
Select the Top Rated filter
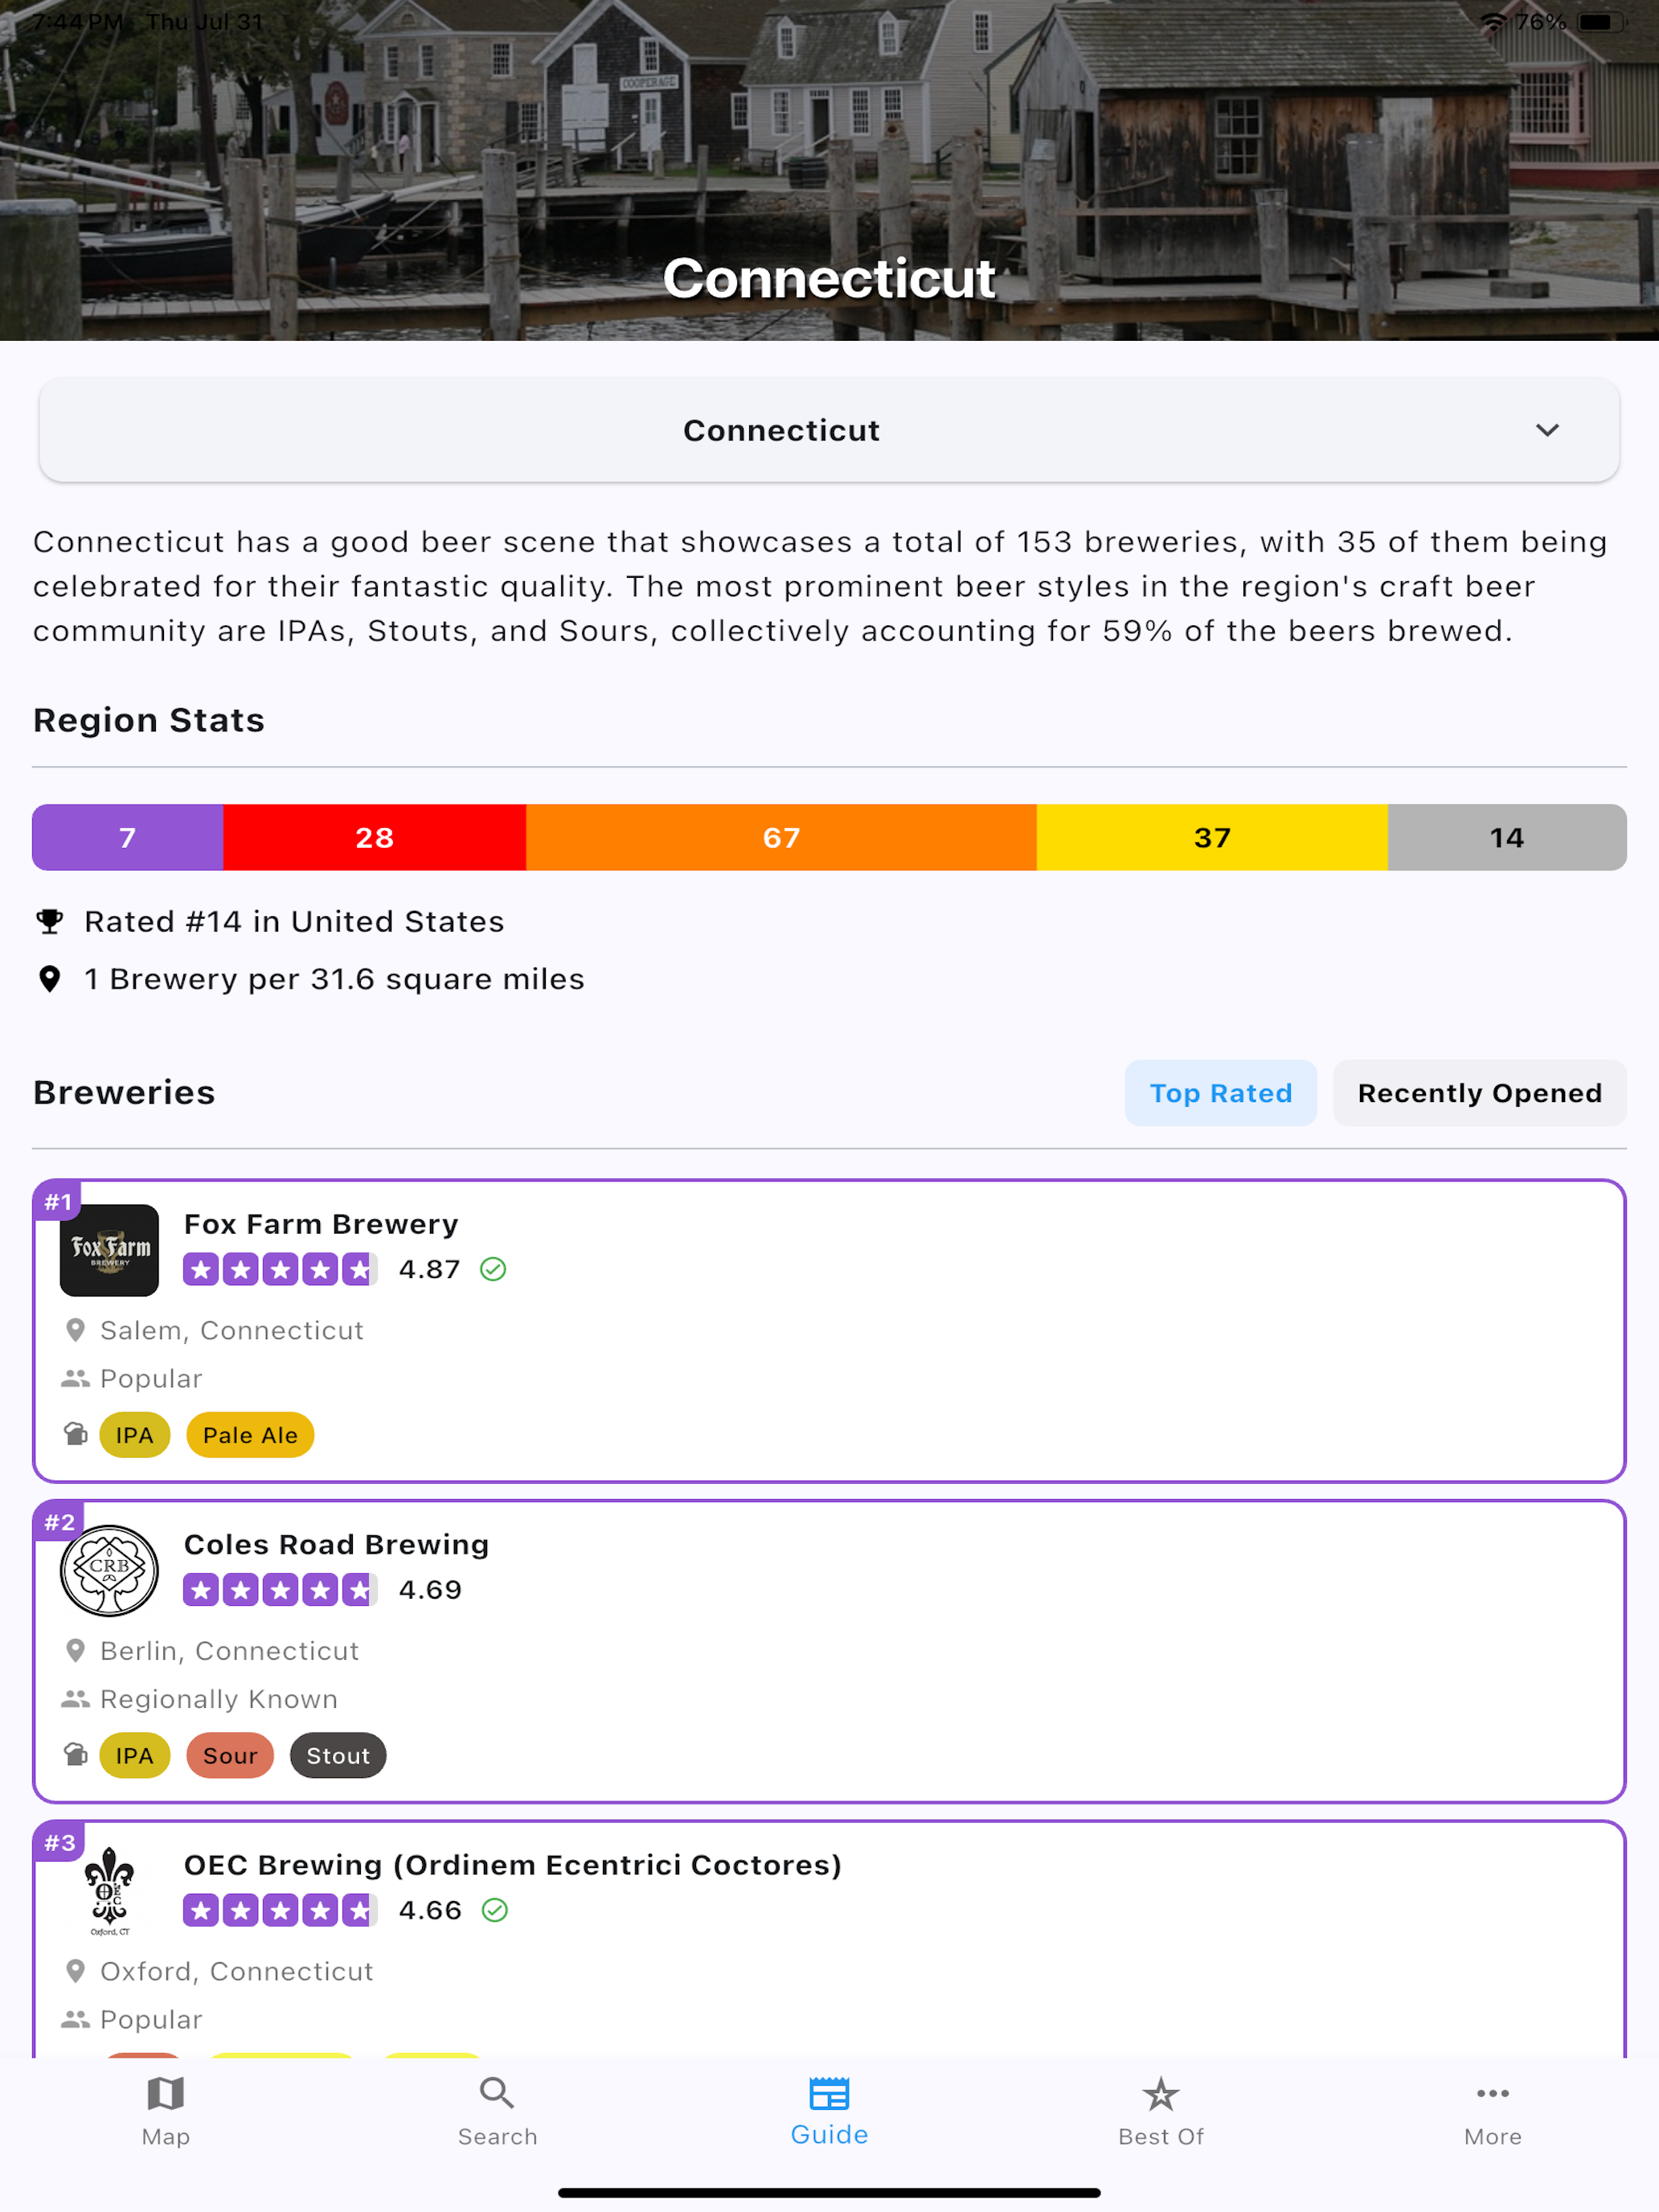click(x=1220, y=1093)
